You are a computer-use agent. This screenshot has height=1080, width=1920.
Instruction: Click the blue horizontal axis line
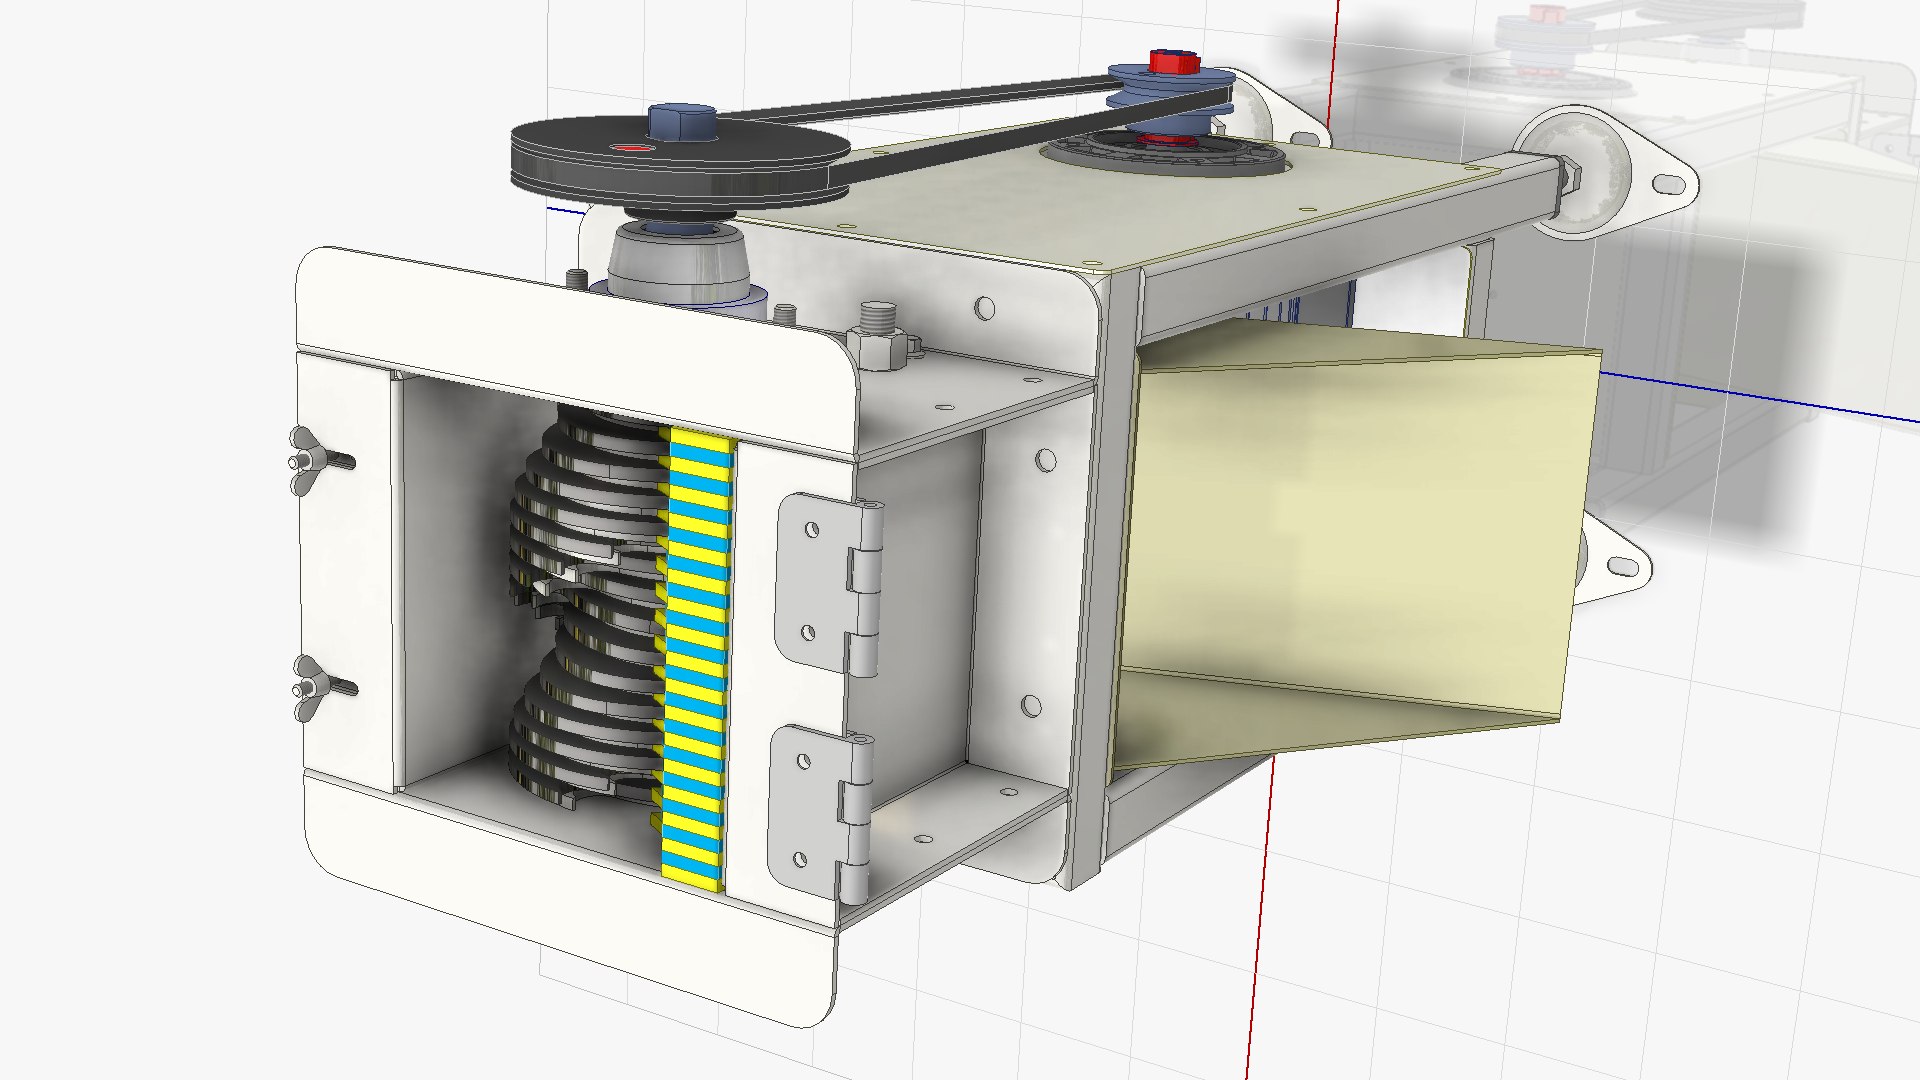coord(1760,396)
